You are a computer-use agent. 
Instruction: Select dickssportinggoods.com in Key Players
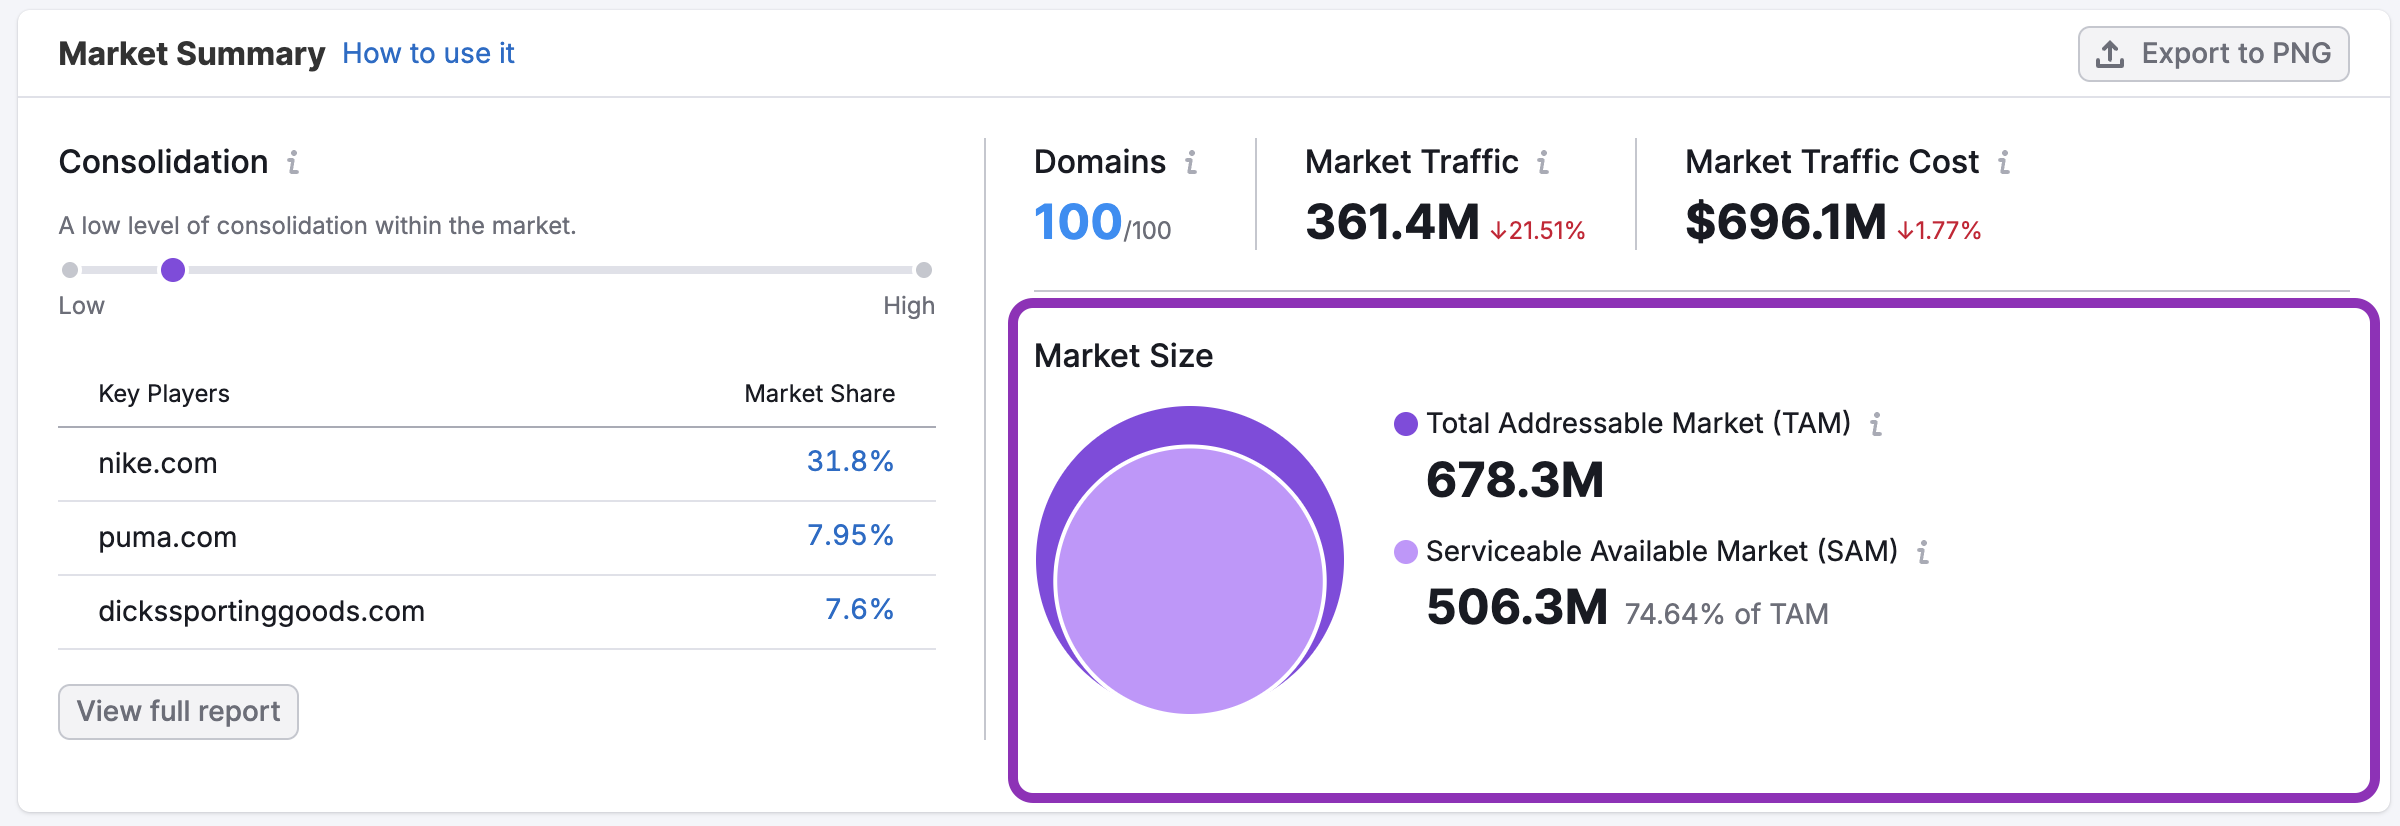pos(261,612)
